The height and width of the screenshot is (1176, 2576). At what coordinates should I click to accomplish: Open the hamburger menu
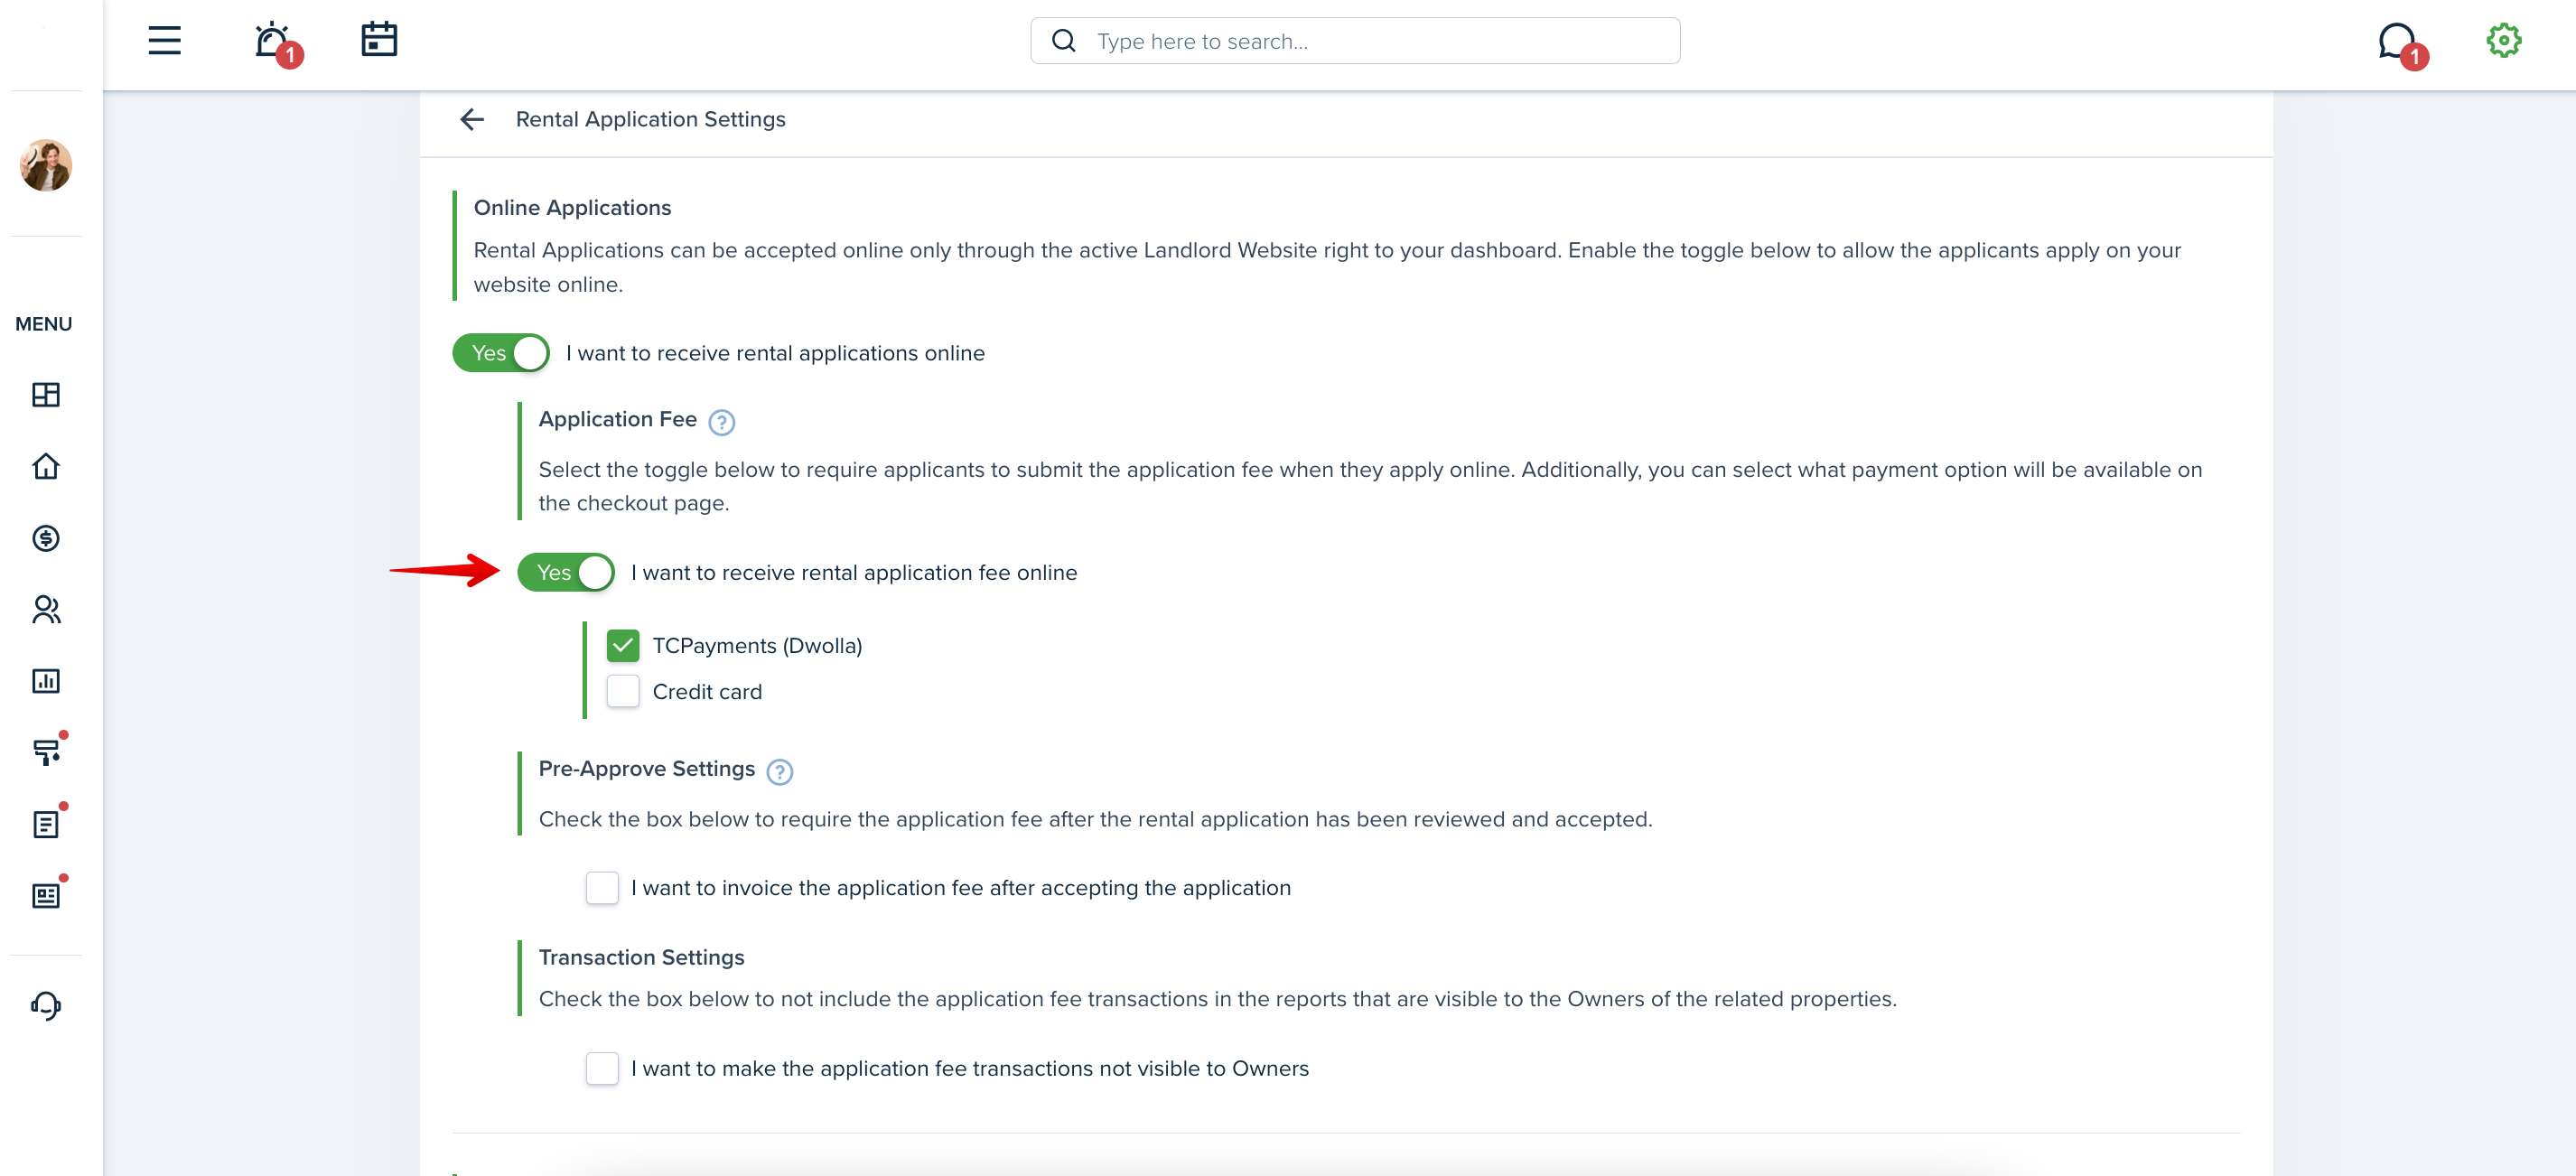[x=165, y=41]
